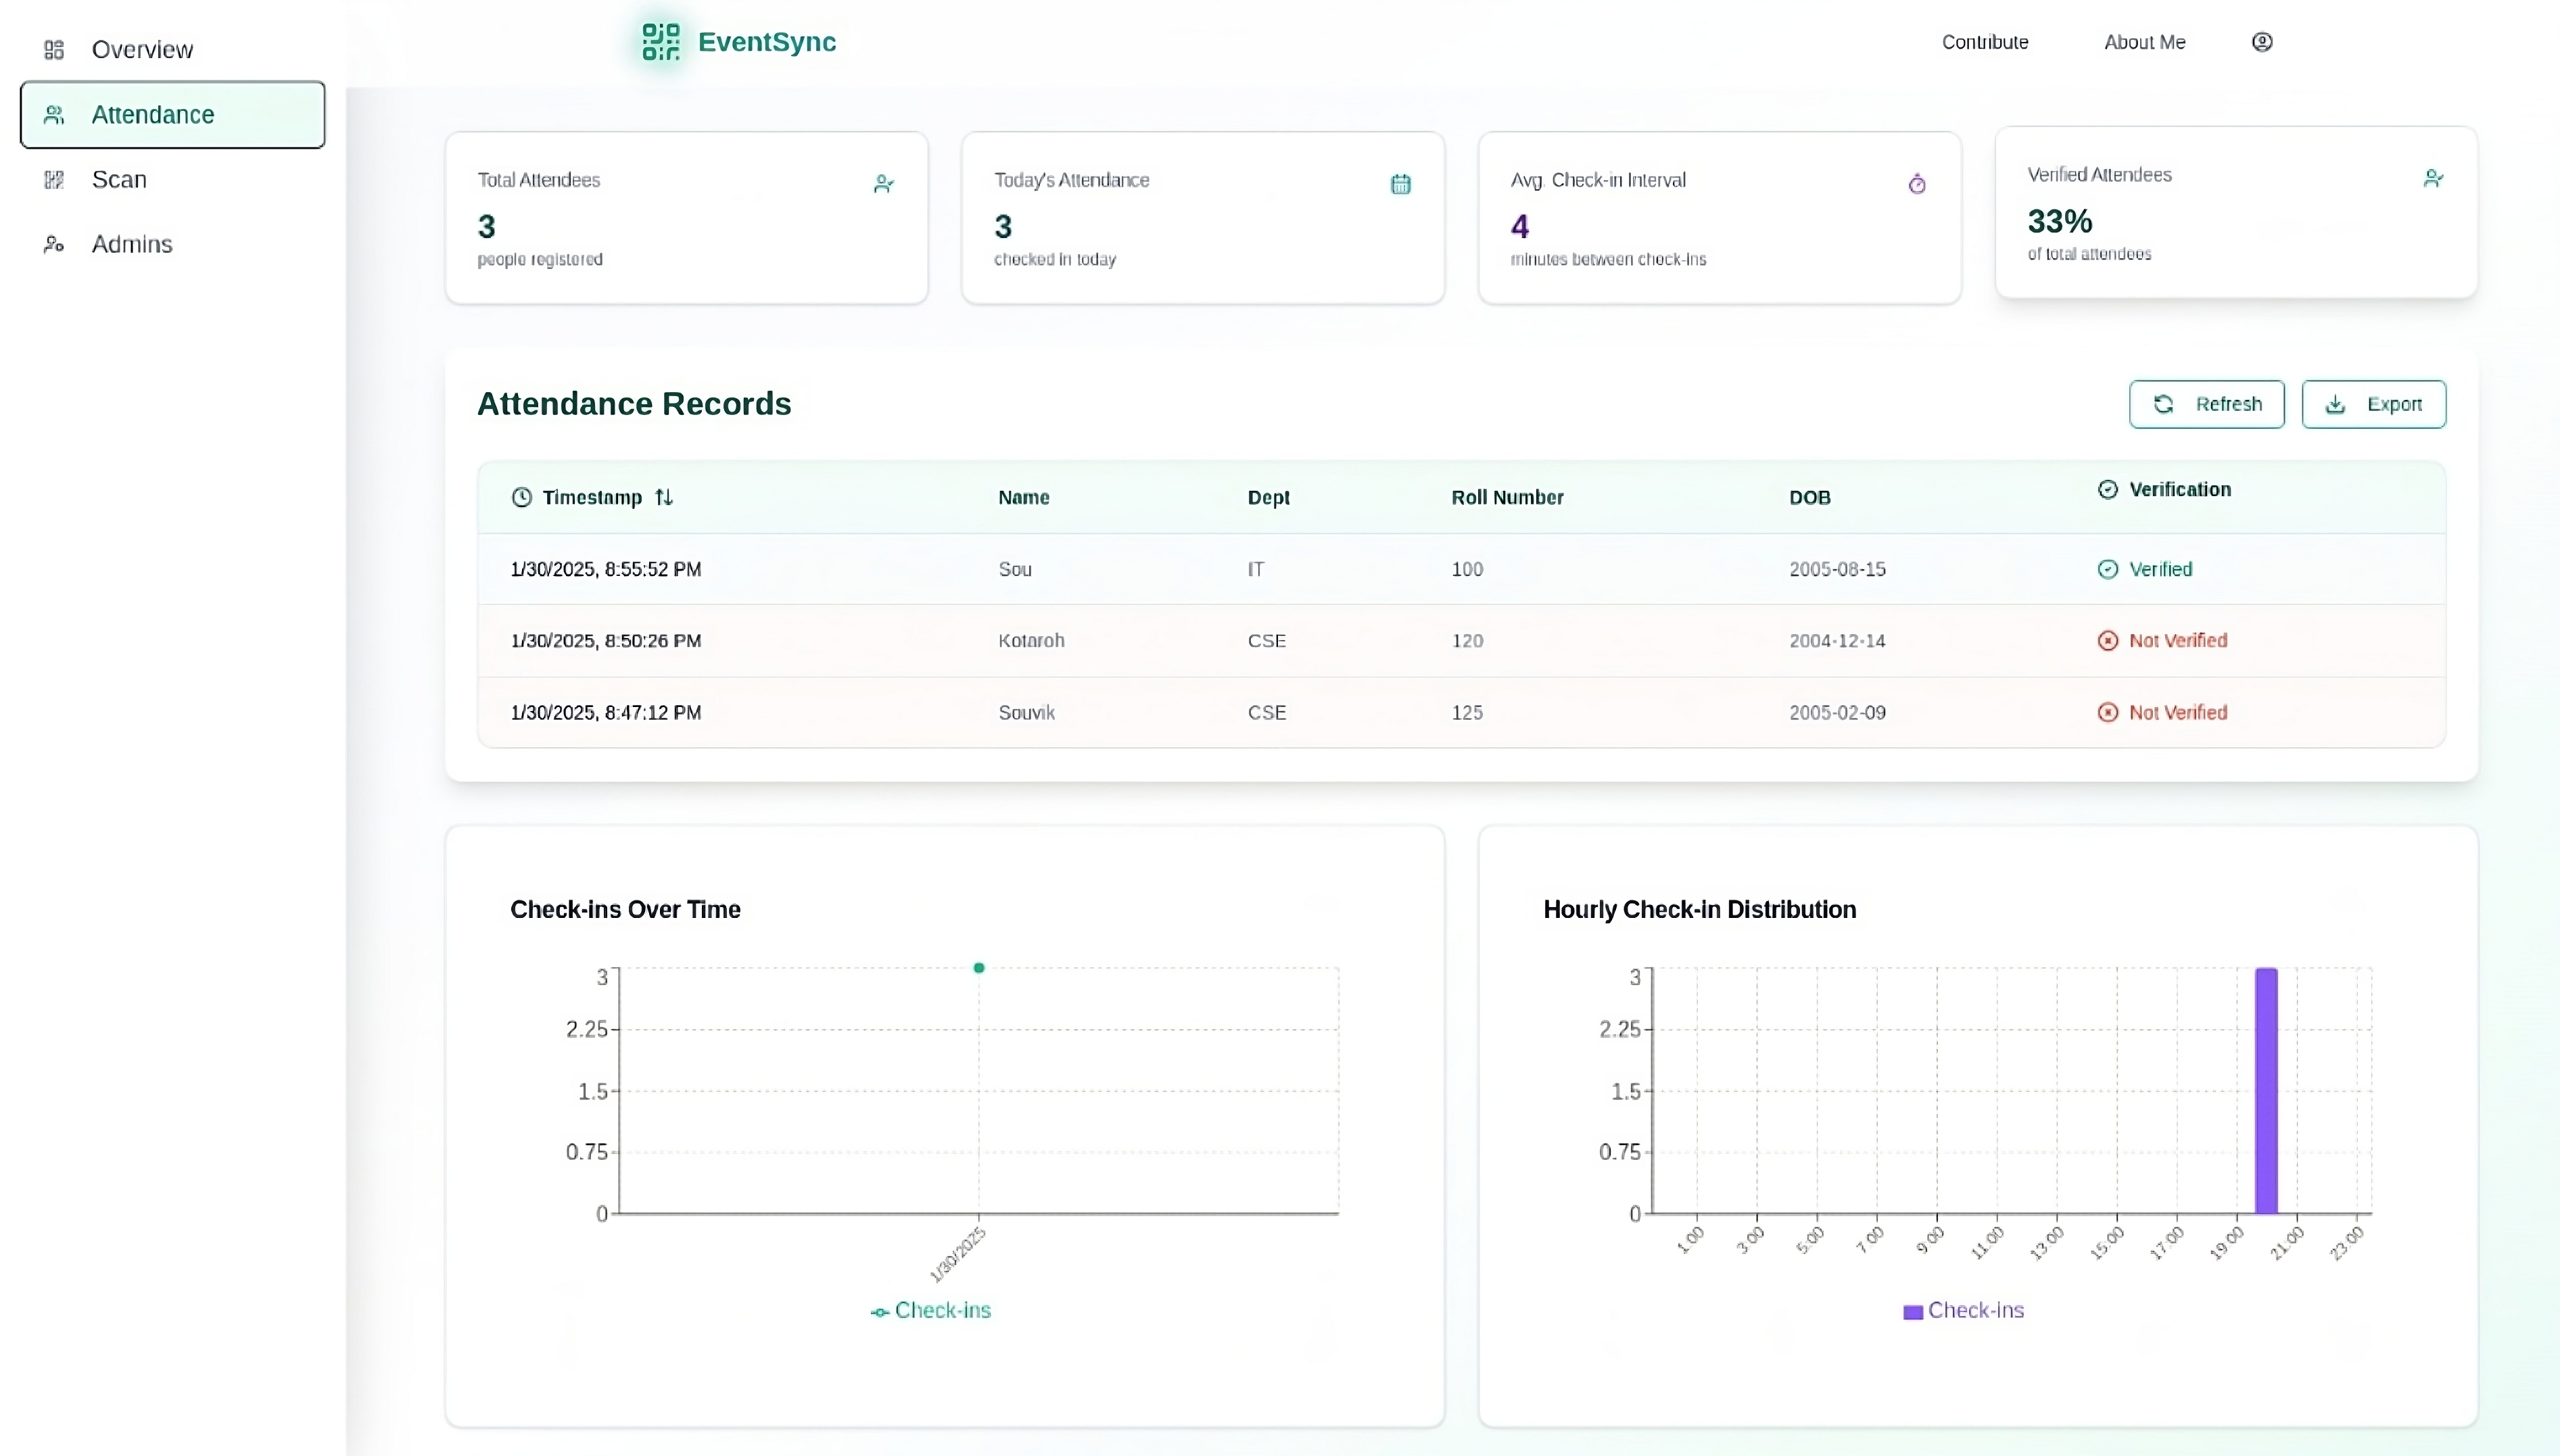Image resolution: width=2560 pixels, height=1456 pixels.
Task: Select timestamp 1/30/2025, 8:55:52 PM
Action: pyautogui.click(x=605, y=569)
